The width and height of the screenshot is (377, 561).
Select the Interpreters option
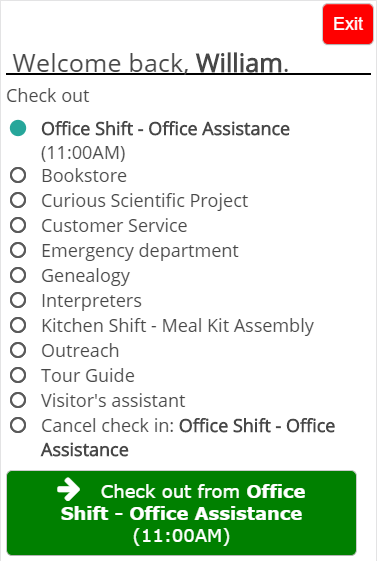(x=18, y=301)
